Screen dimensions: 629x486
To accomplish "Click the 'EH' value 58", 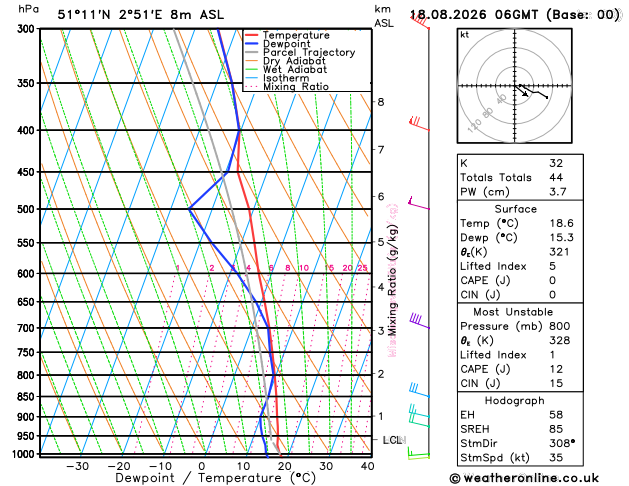I will pyautogui.click(x=556, y=415).
